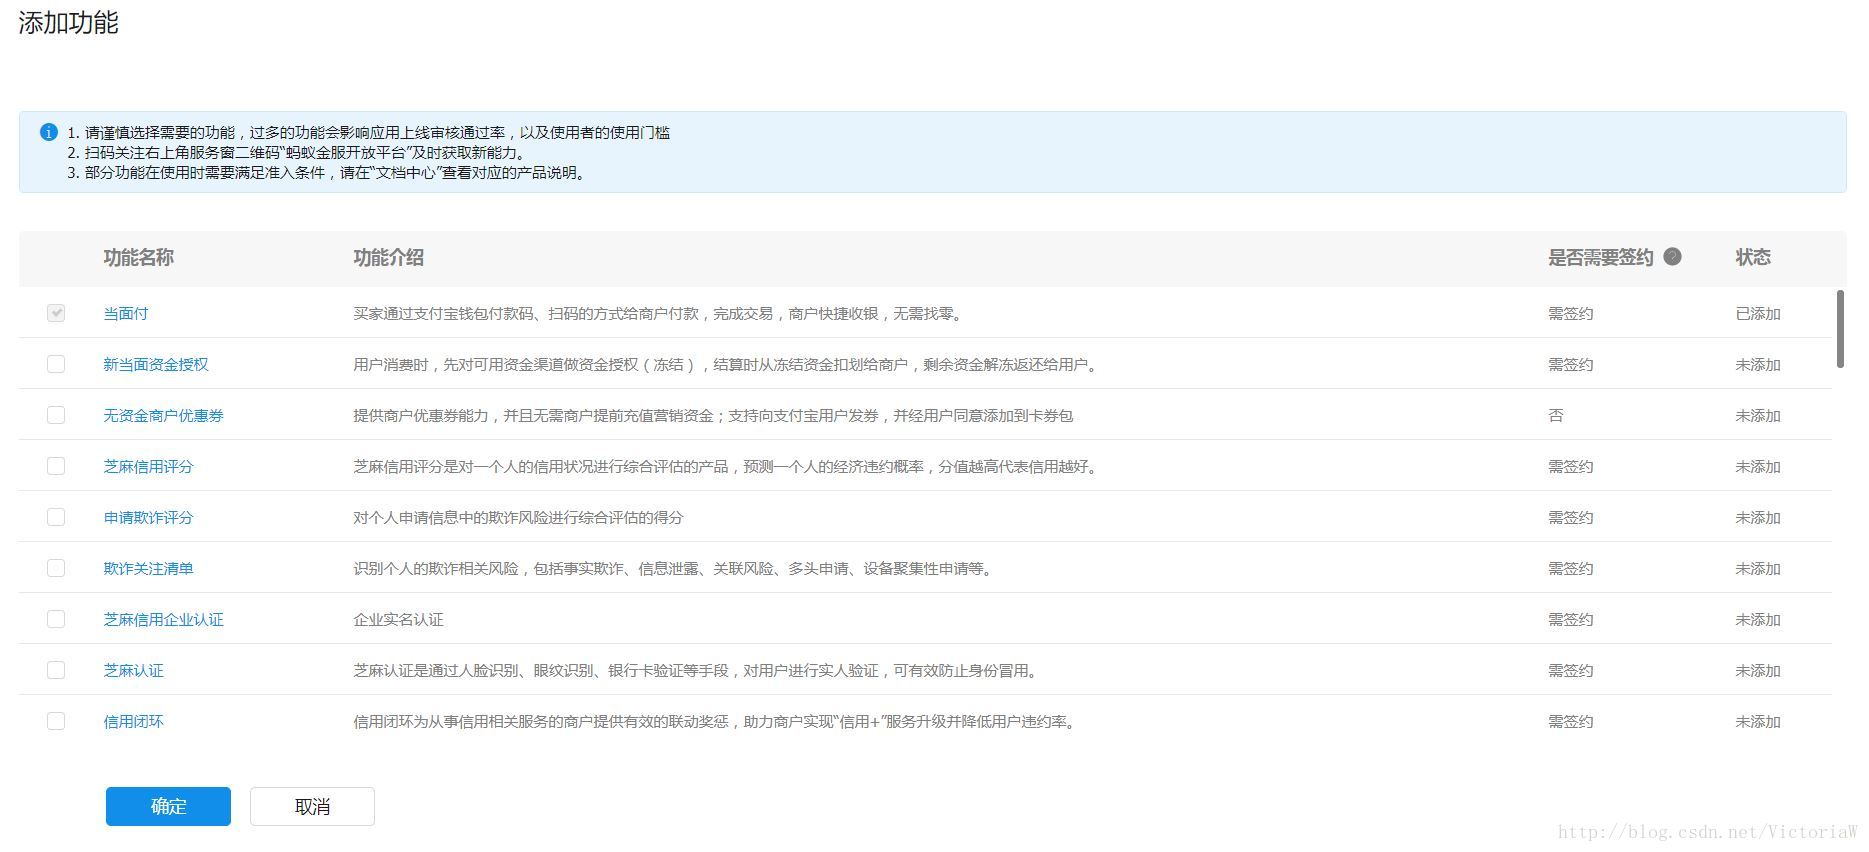This screenshot has width=1869, height=852.
Task: Select the 申请欺诈评分 checkbox
Action: (x=56, y=517)
